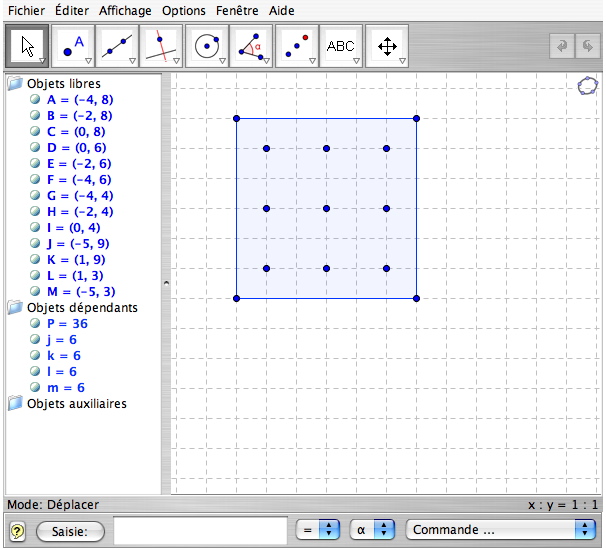The height and width of the screenshot is (550, 606).
Task: Toggle visibility bullet of point B
Action: click(35, 115)
